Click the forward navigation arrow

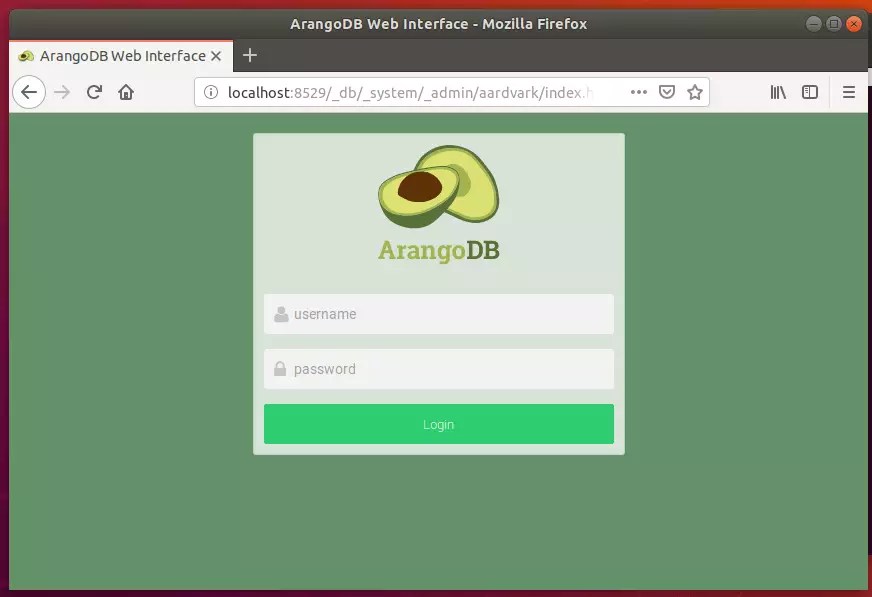pyautogui.click(x=61, y=91)
